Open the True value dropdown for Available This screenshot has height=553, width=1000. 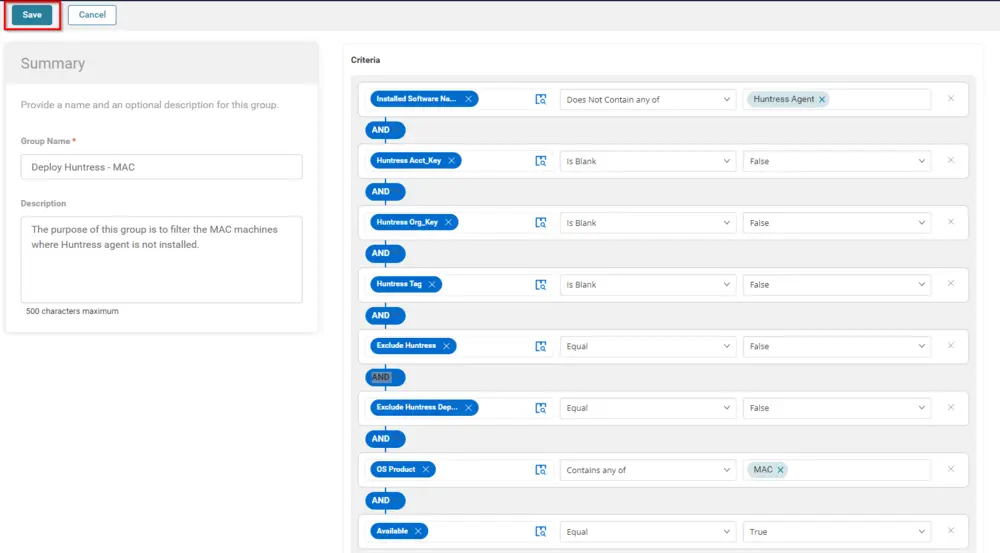pos(836,531)
